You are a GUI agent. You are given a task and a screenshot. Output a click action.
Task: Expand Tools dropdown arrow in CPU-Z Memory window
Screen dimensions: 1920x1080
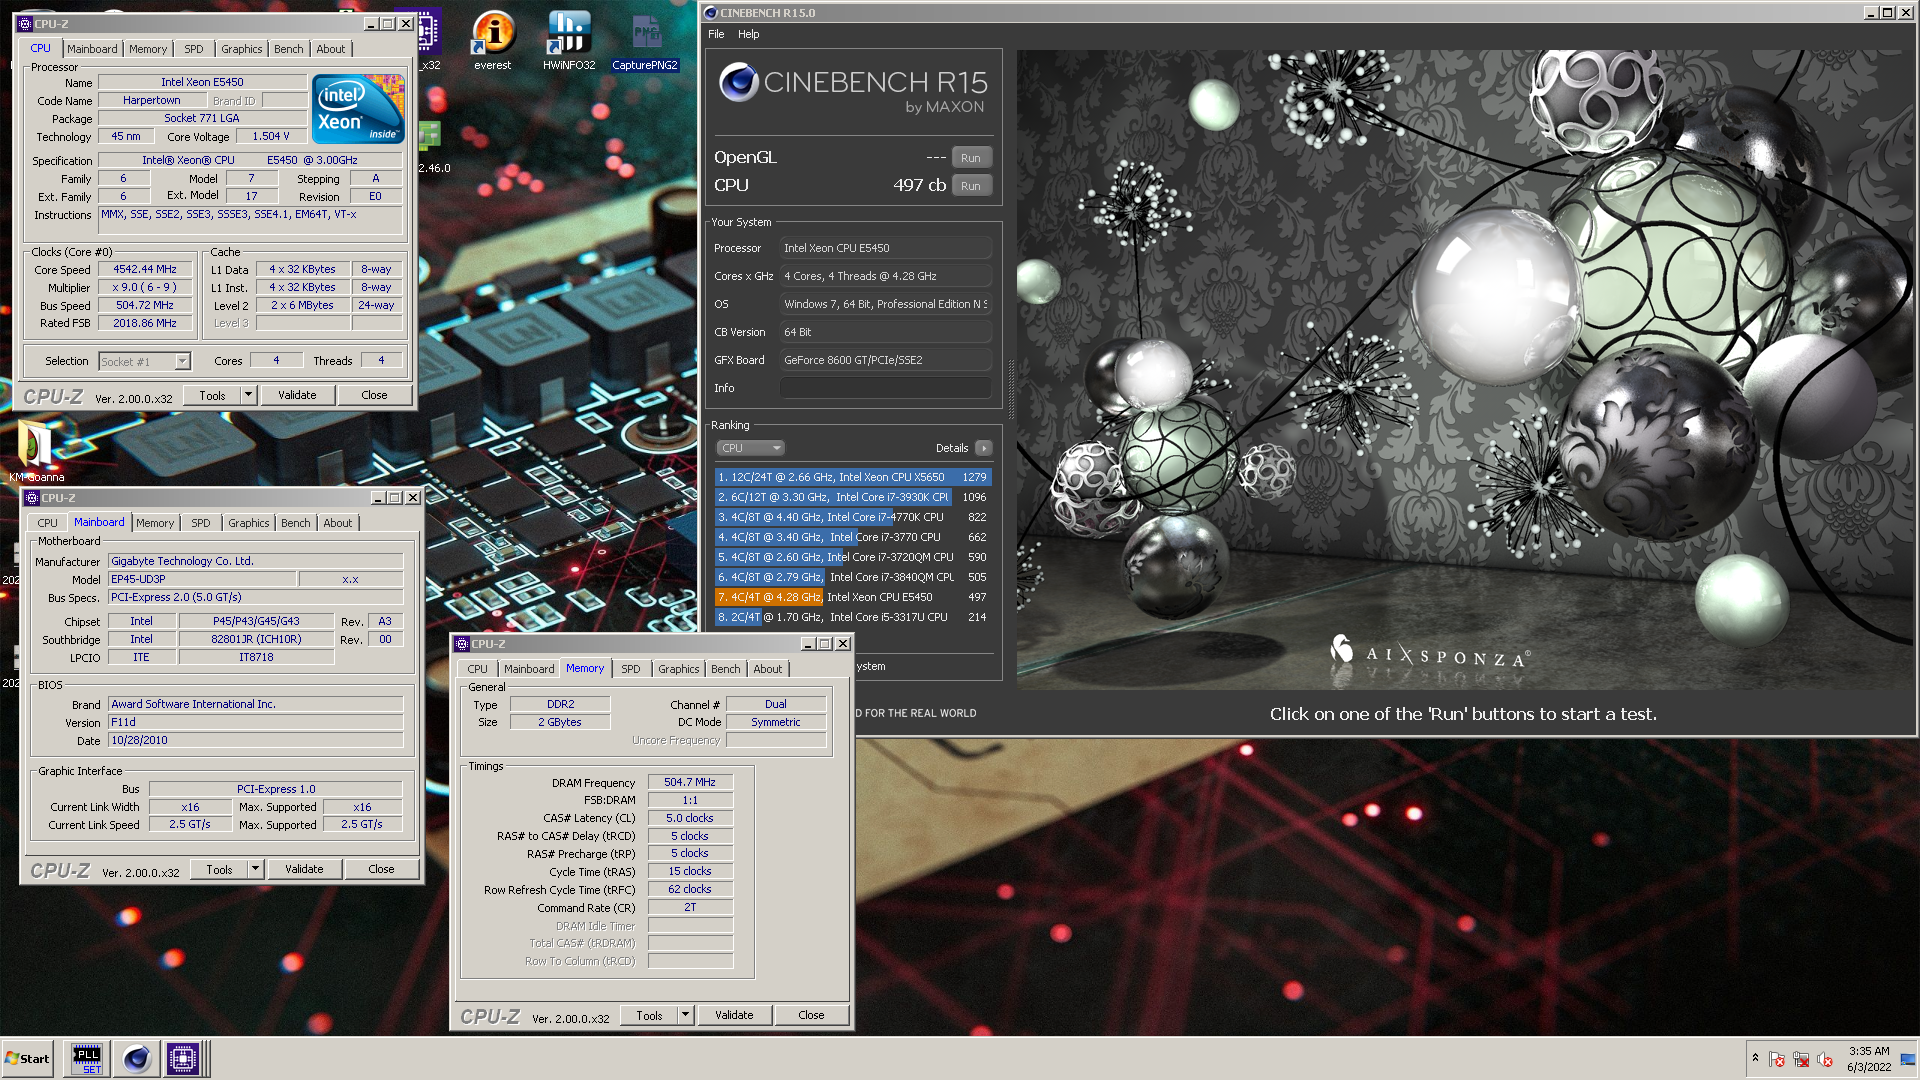click(x=685, y=1015)
